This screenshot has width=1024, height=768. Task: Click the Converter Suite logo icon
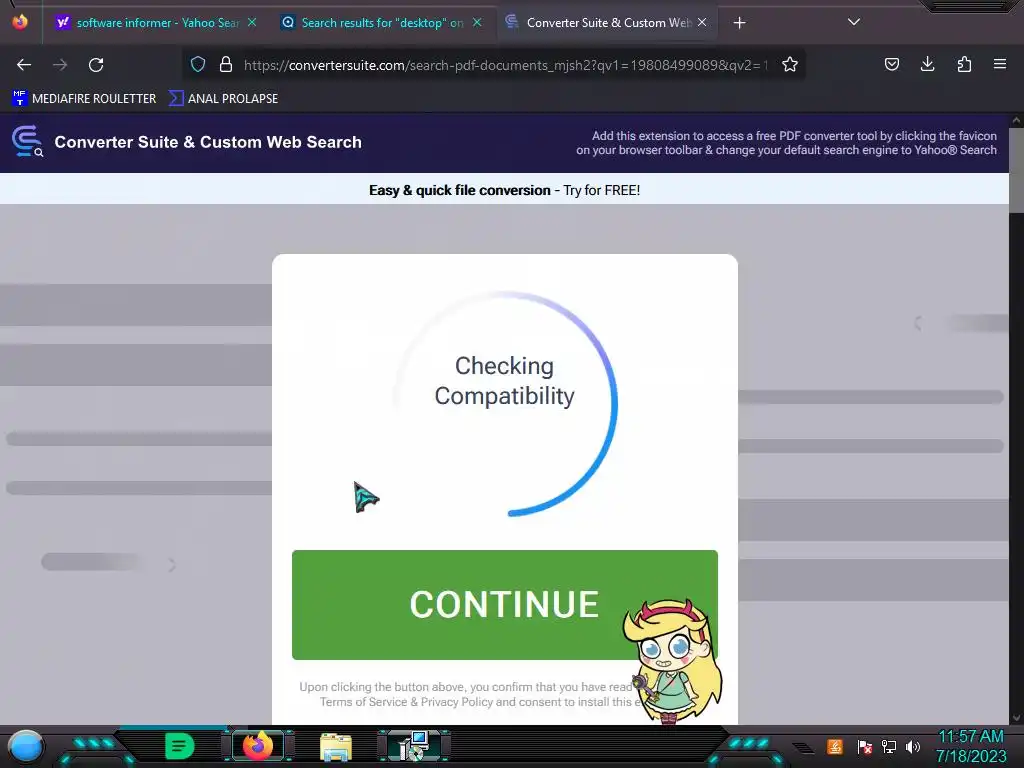point(27,141)
